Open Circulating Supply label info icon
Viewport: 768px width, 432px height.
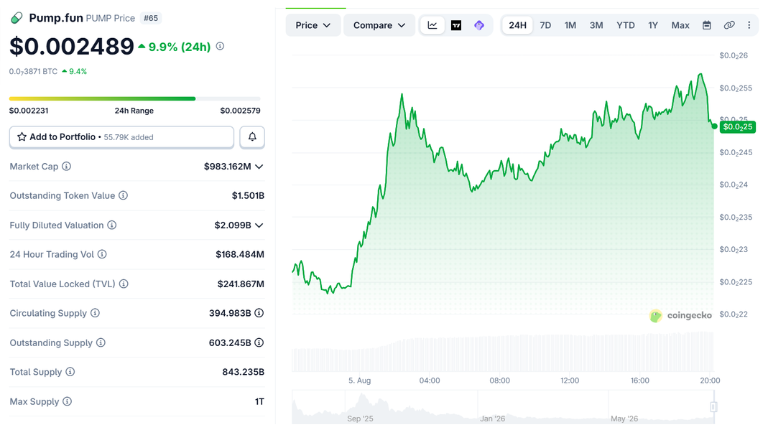pyautogui.click(x=95, y=313)
